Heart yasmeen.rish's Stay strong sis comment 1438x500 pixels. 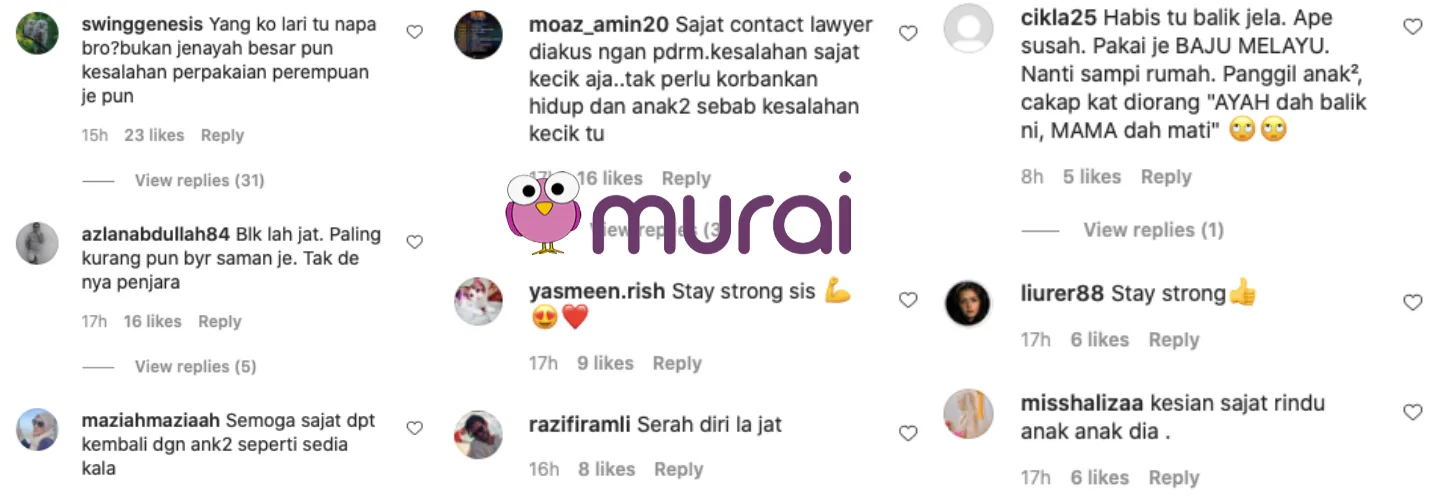[x=908, y=300]
